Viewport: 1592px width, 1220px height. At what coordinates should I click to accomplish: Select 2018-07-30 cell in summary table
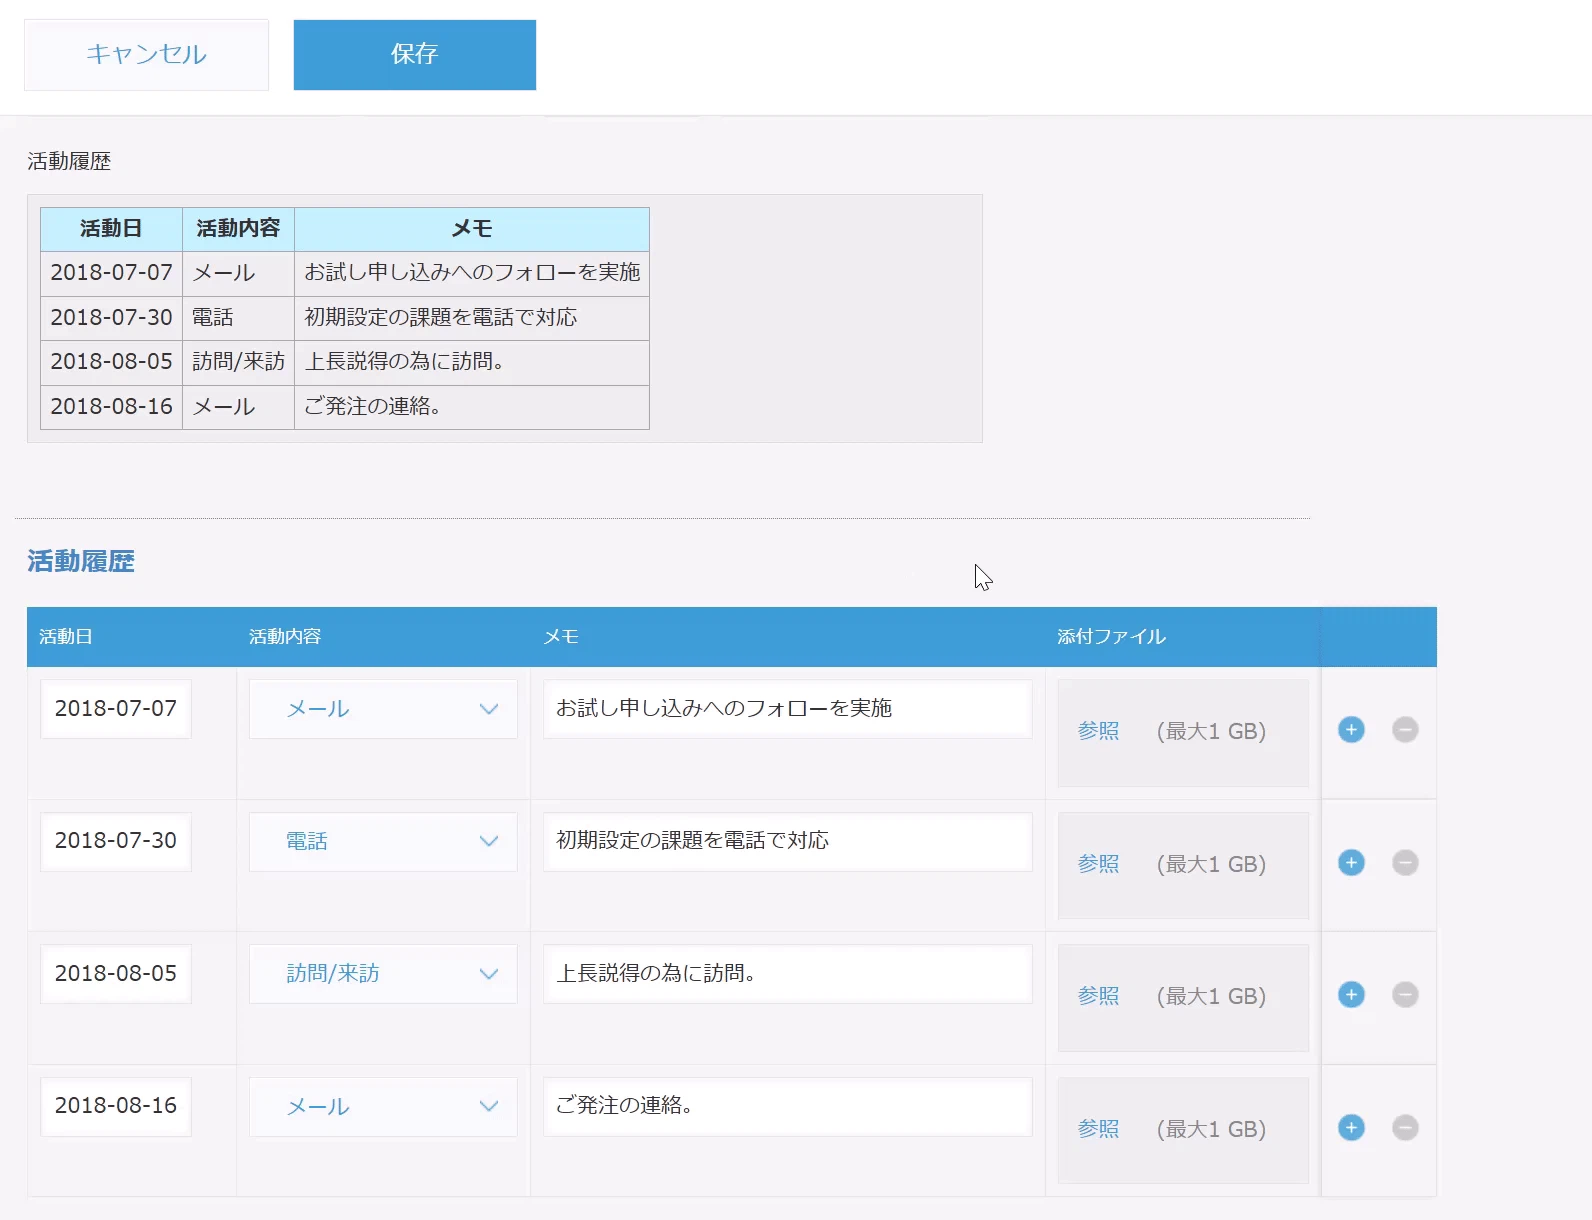pyautogui.click(x=111, y=318)
